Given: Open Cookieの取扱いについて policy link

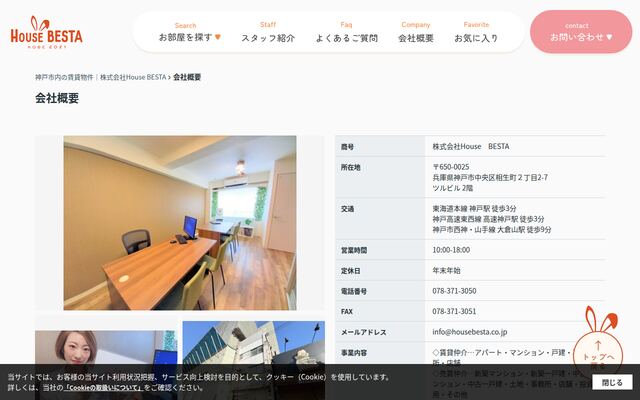Looking at the screenshot, I should coord(104,387).
